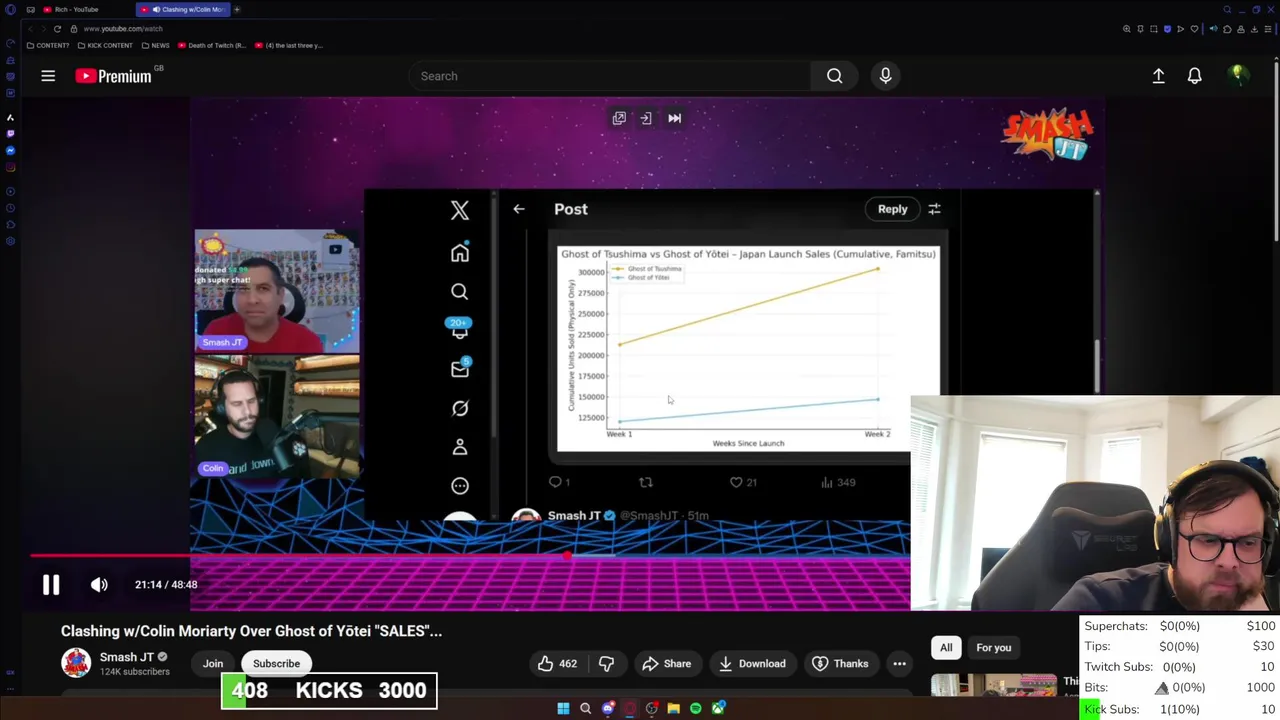Select the All filter chip

pyautogui.click(x=946, y=648)
